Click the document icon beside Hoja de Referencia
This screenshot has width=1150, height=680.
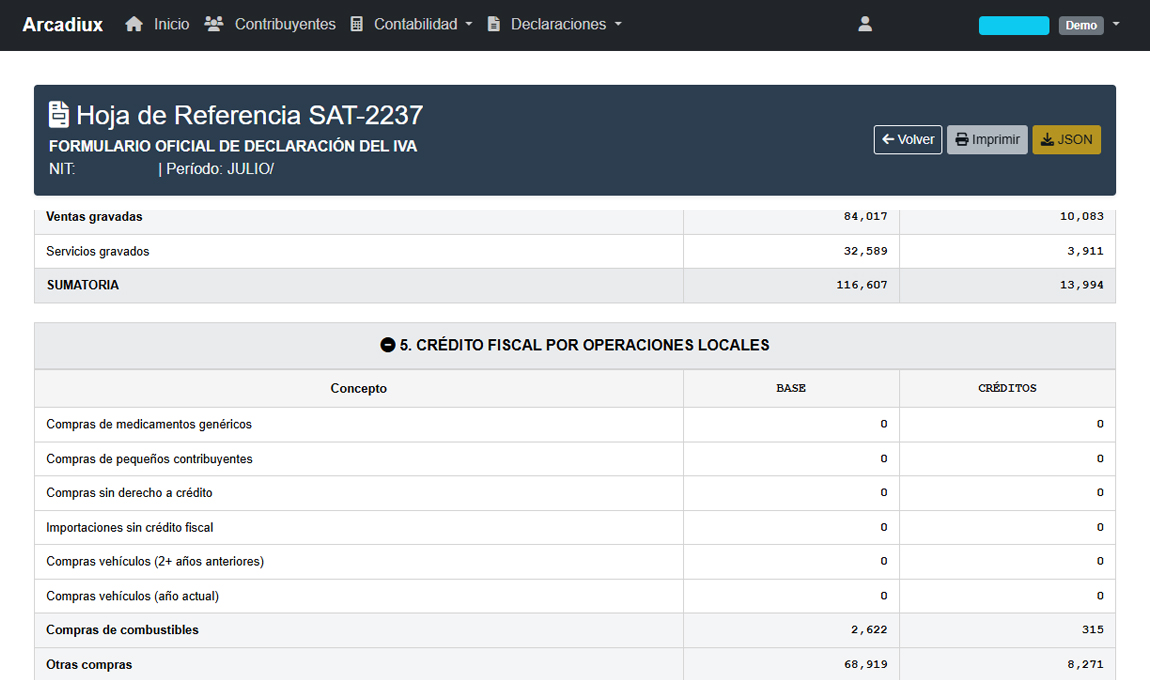(x=57, y=114)
